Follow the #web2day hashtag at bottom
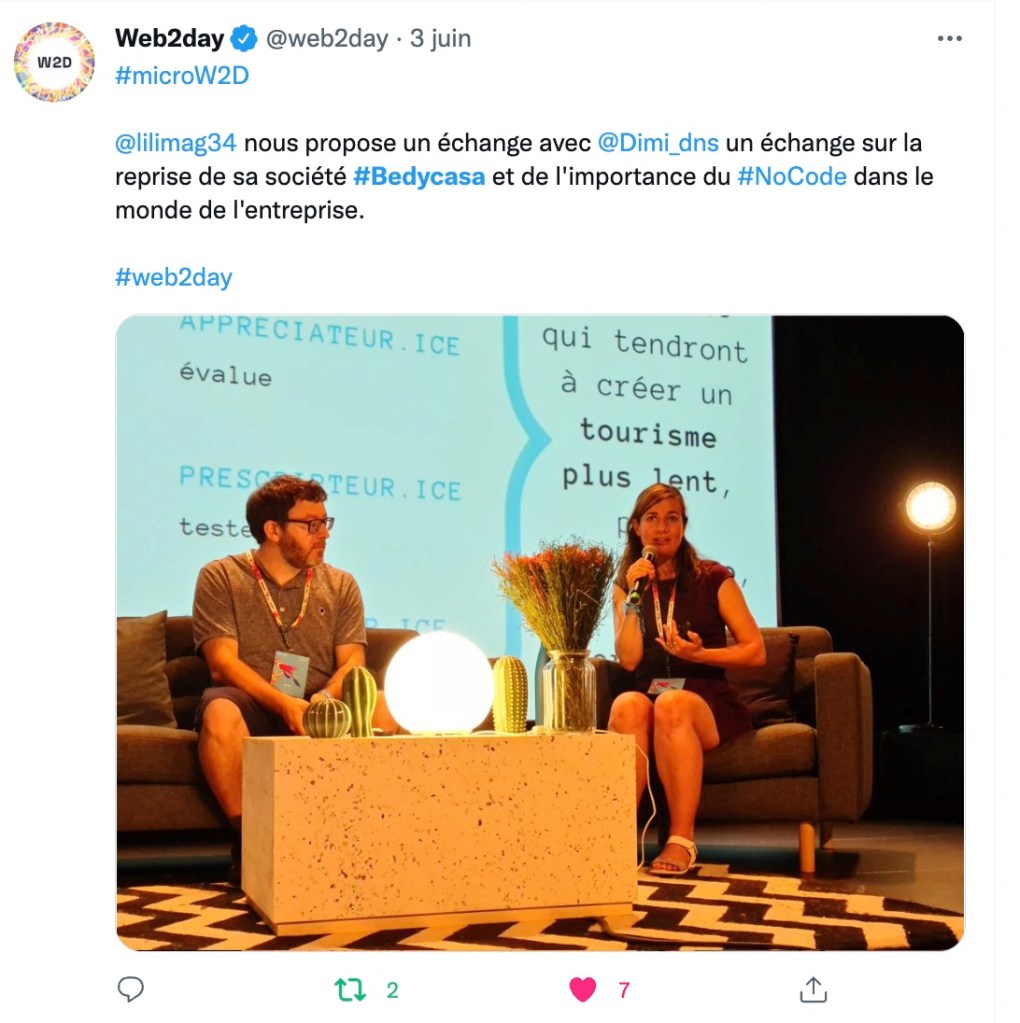Screen dimensions: 1020x1023 (x=174, y=277)
